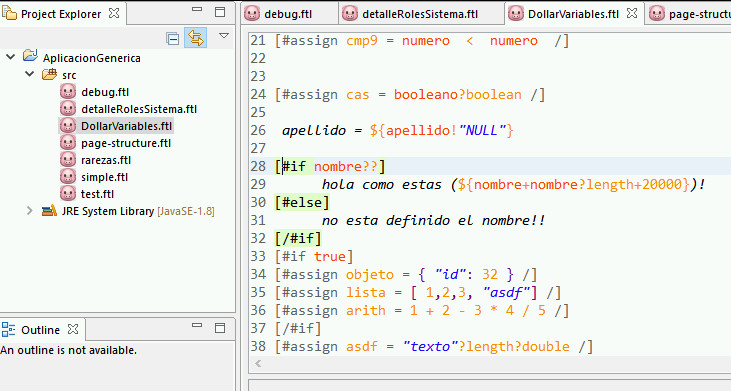Click line number 33 '#if true' directive
The width and height of the screenshot is (731, 391).
pos(314,256)
